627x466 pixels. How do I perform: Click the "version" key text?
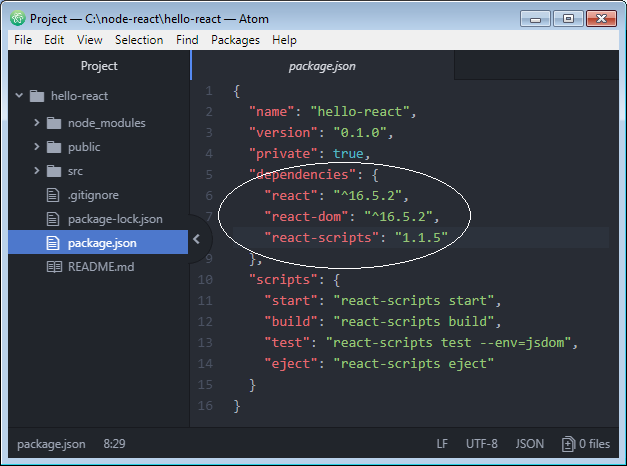pyautogui.click(x=283, y=133)
